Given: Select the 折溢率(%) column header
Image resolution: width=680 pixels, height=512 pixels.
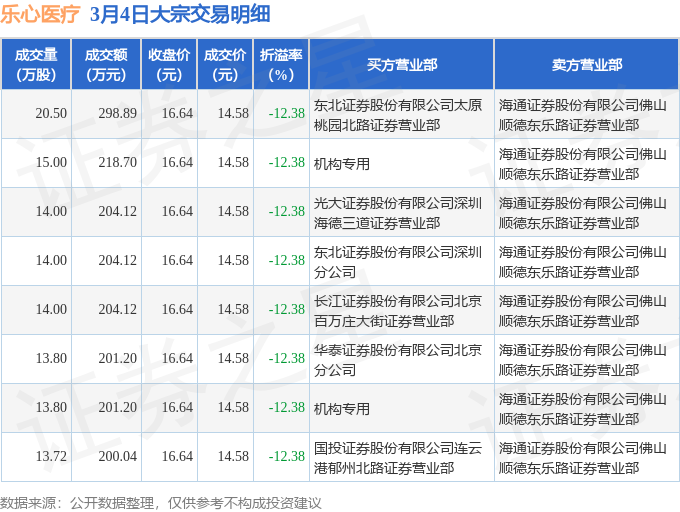Looking at the screenshot, I should click(281, 64).
